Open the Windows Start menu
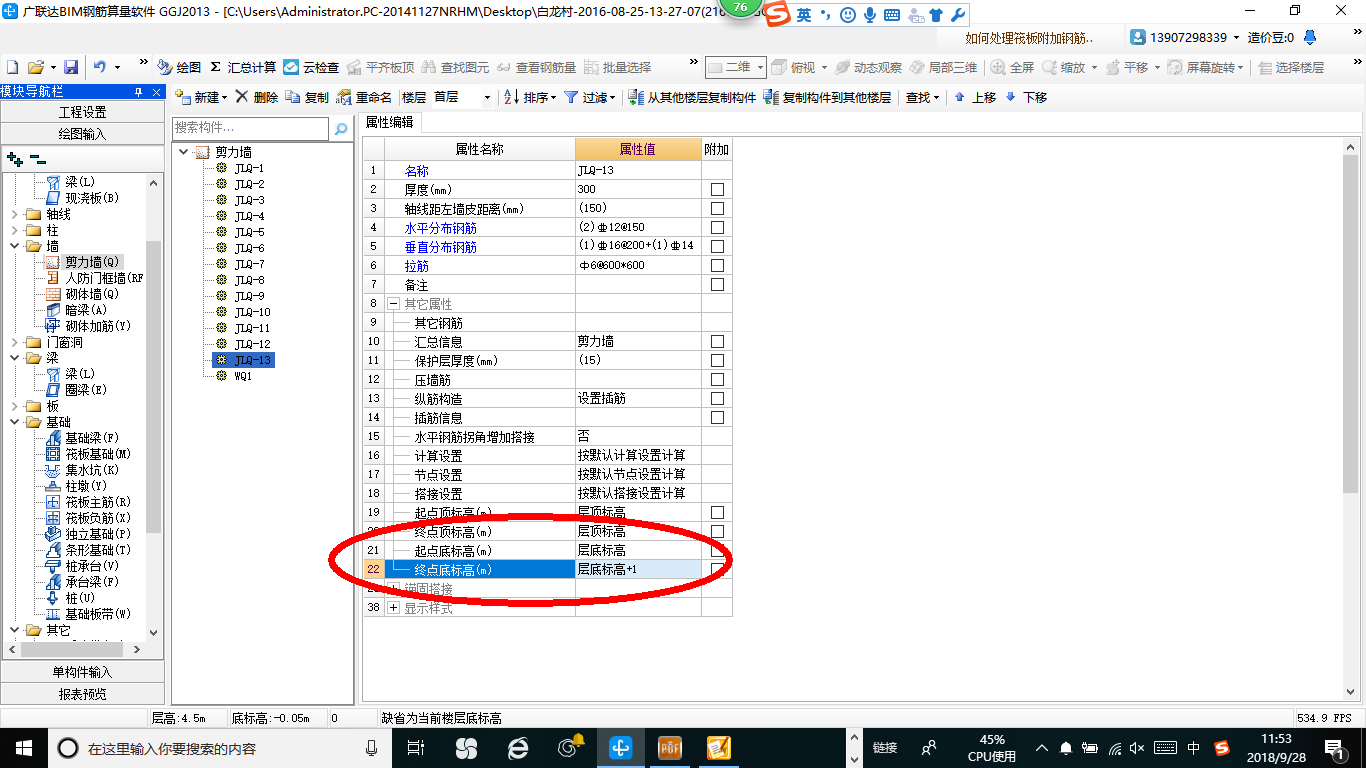This screenshot has width=1366, height=768. tap(22, 747)
